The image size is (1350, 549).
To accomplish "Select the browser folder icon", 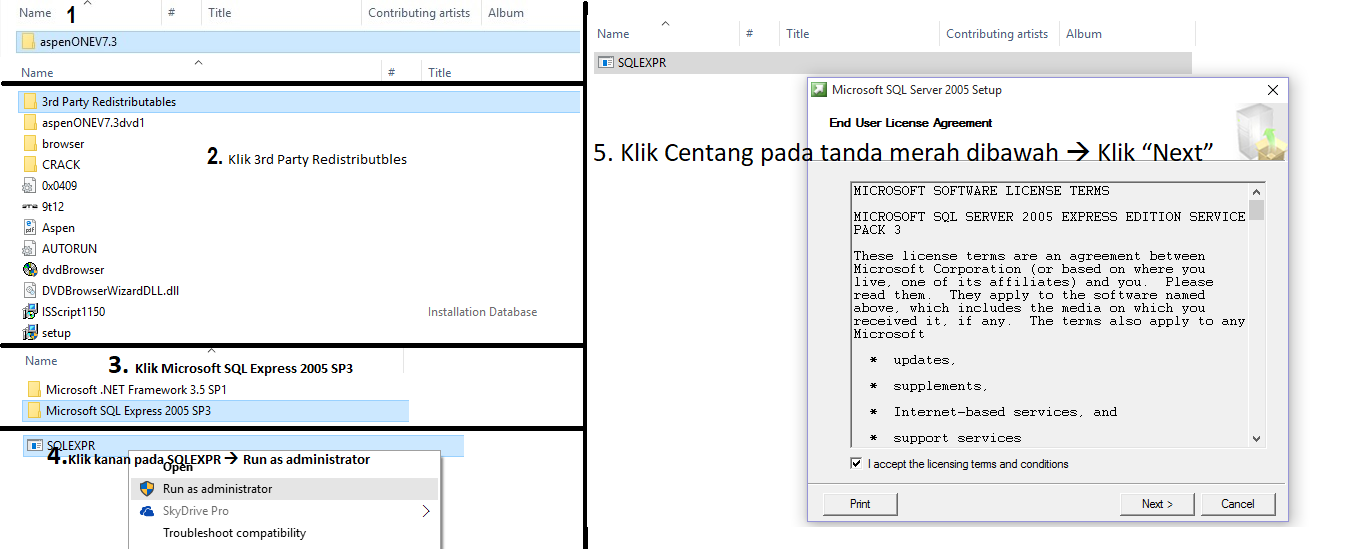I will (30, 144).
